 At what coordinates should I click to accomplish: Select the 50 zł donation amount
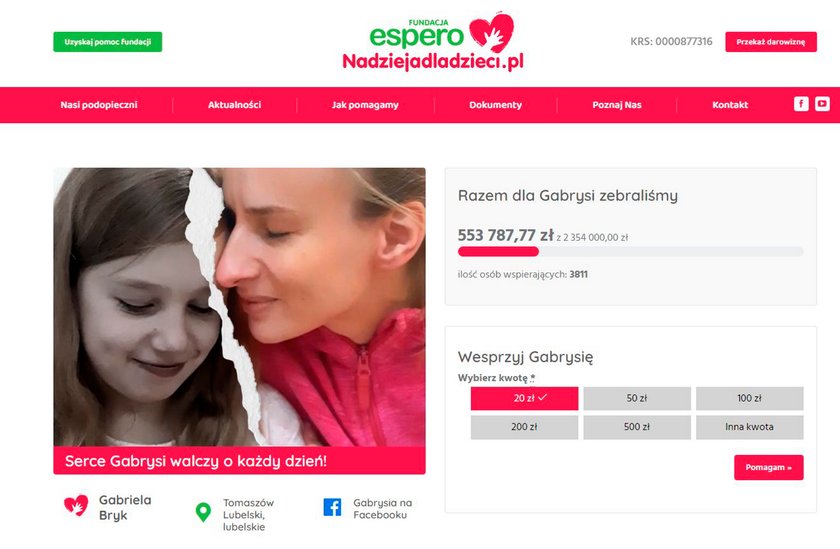click(x=637, y=398)
